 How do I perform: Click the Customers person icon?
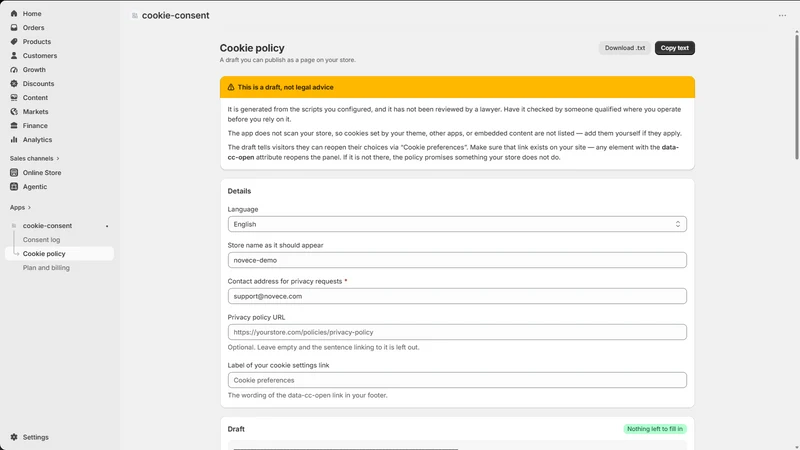14,56
